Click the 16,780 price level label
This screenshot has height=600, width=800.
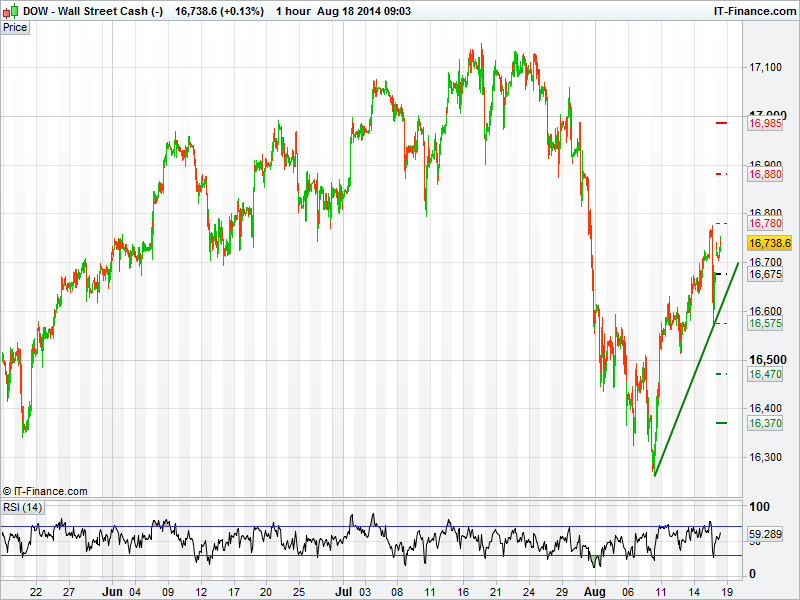click(765, 224)
